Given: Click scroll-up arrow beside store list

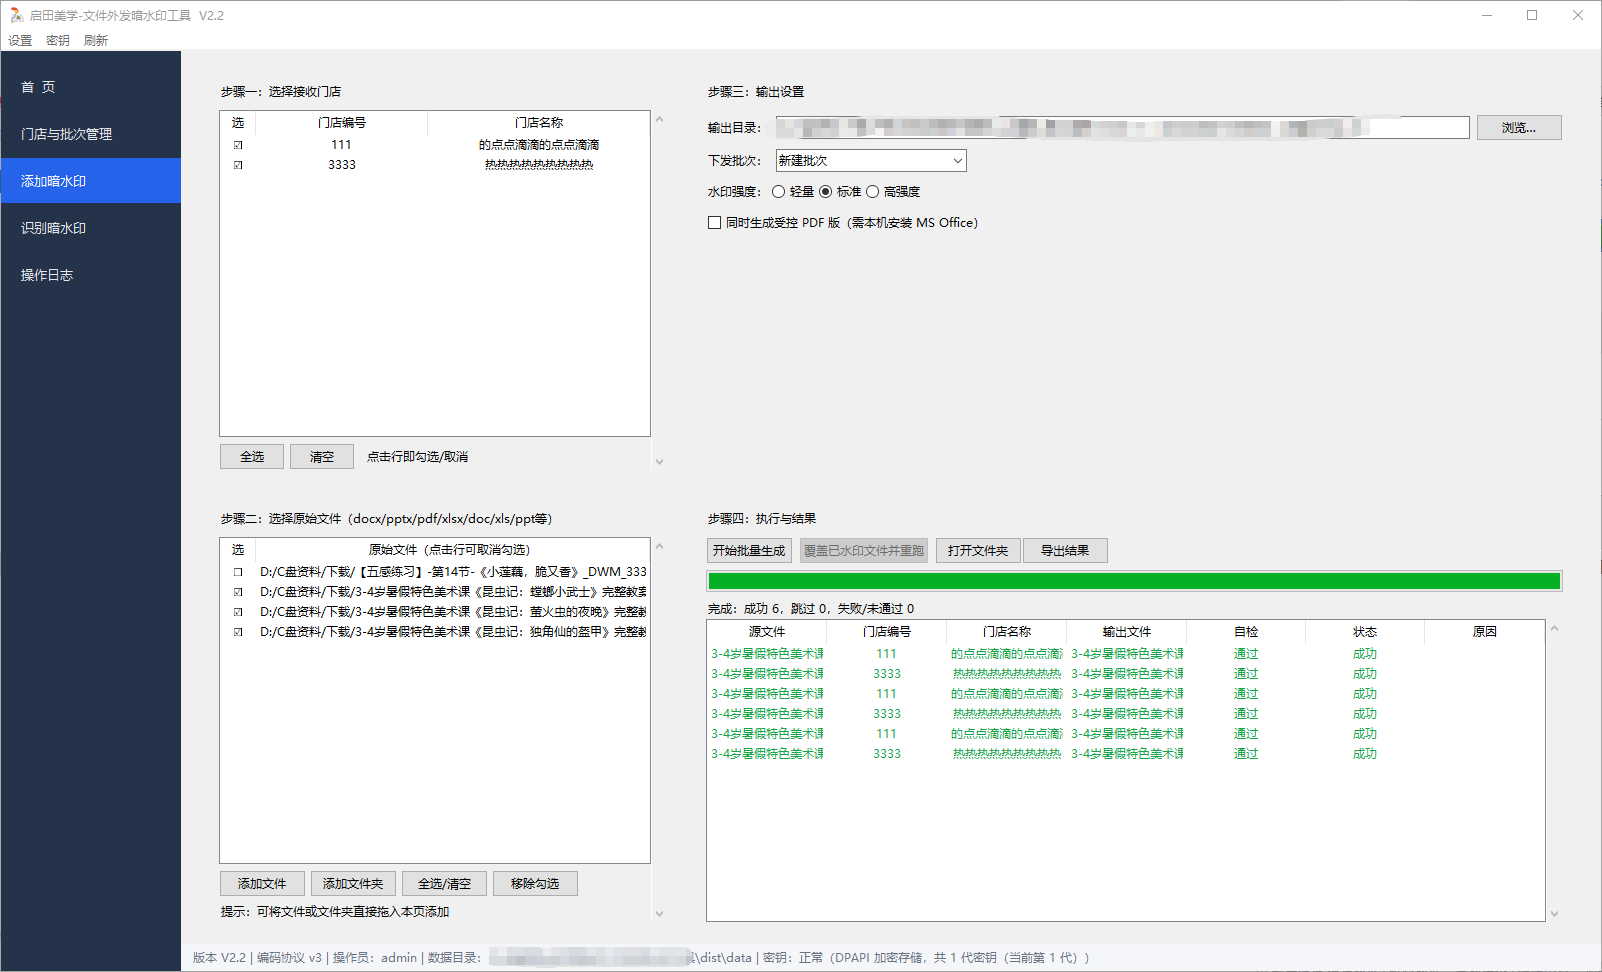Looking at the screenshot, I should click(659, 120).
